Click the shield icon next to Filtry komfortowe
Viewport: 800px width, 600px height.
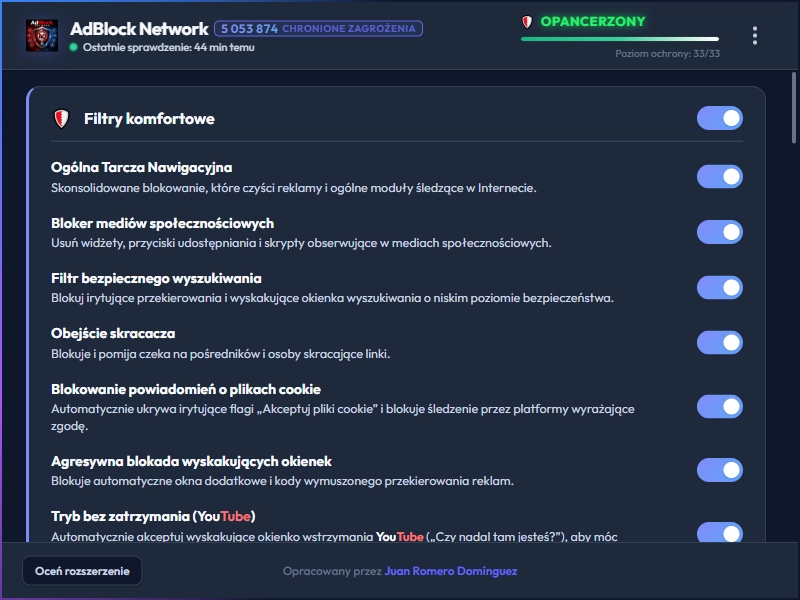point(61,119)
